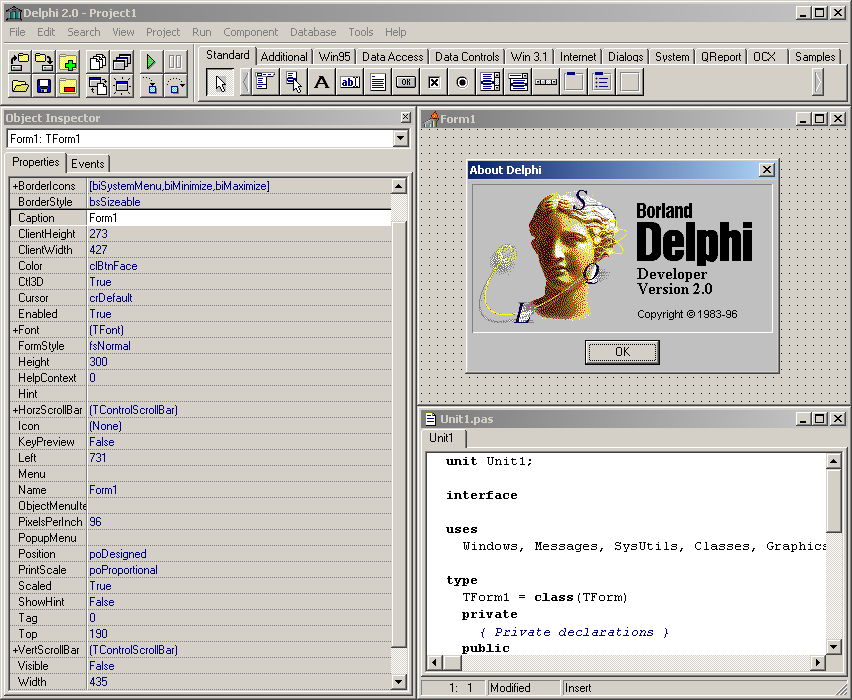Screen dimensions: 852x700
Task: Expand the BorderIcons property
Action: [15, 186]
